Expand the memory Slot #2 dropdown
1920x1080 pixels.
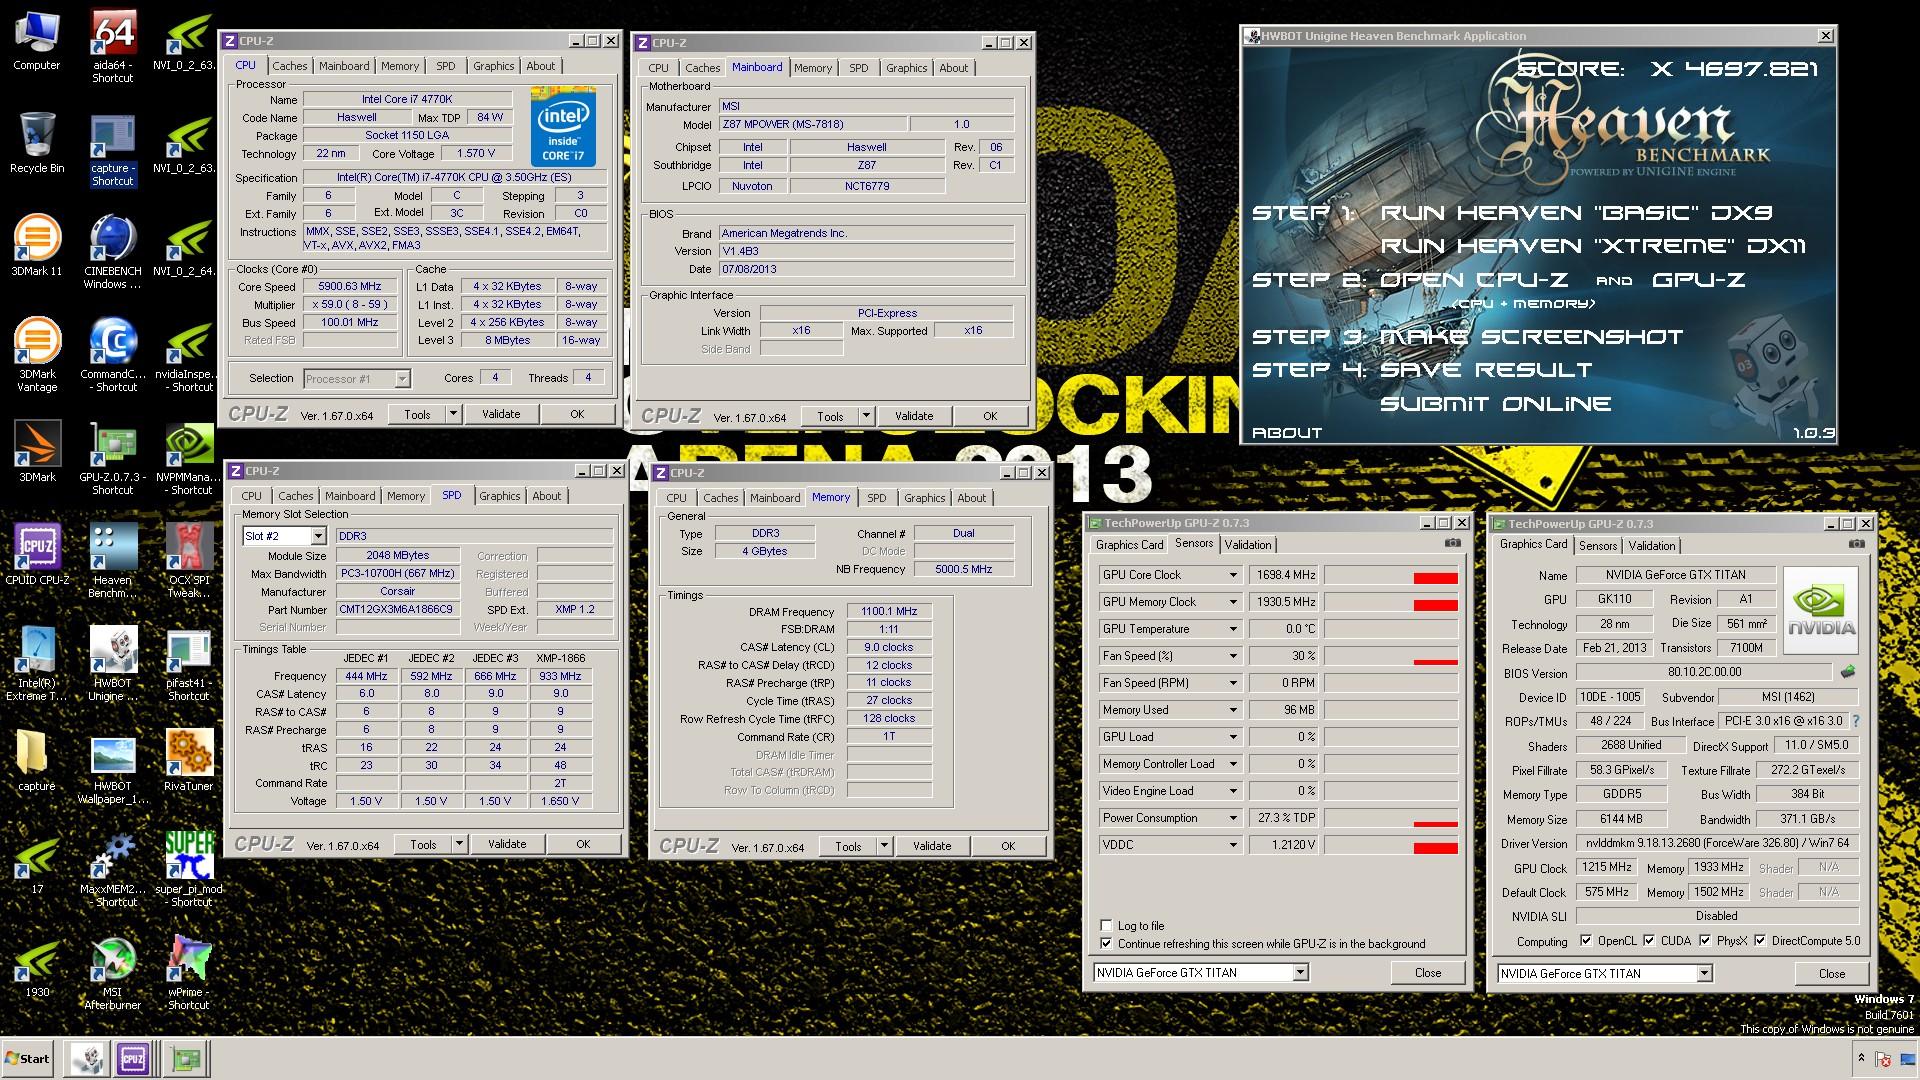(x=317, y=536)
